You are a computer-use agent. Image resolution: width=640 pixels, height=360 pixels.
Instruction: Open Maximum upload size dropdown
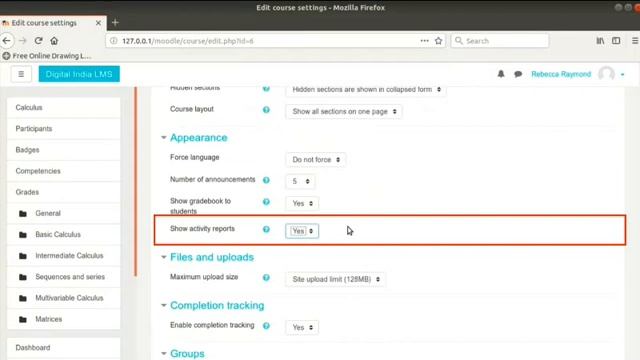(336, 279)
